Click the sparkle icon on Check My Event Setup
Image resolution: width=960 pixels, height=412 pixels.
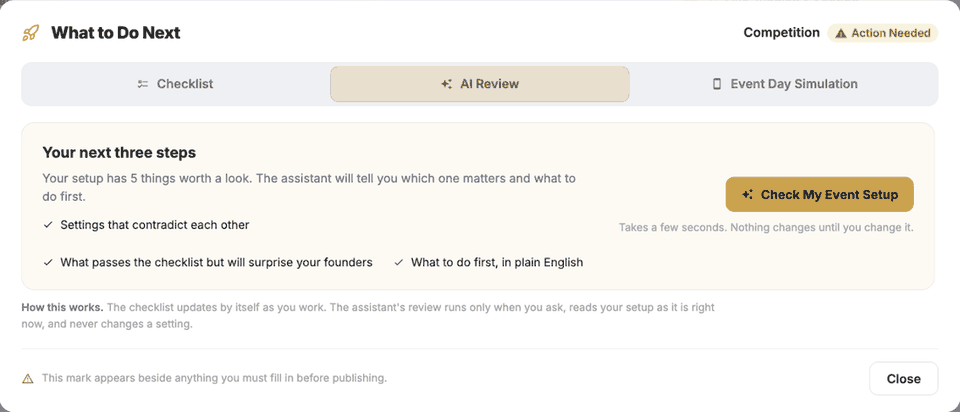pyautogui.click(x=747, y=195)
